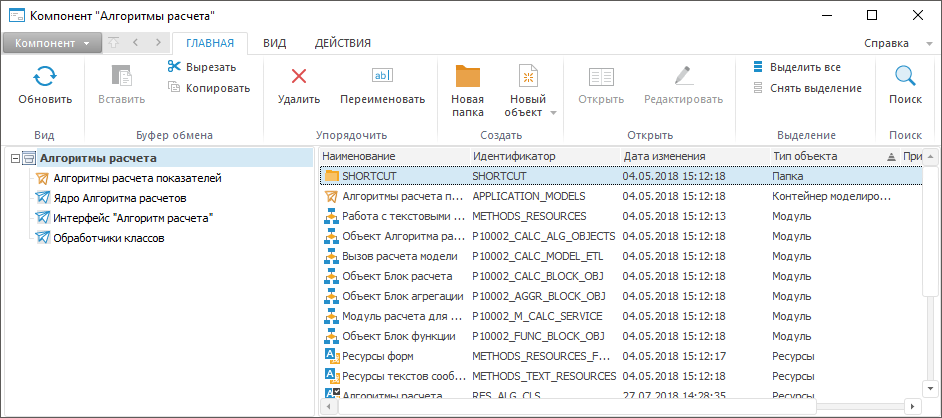Viewport: 942px width, 418px height.
Task: Open the Компонент dropdown button
Action: click(x=51, y=43)
